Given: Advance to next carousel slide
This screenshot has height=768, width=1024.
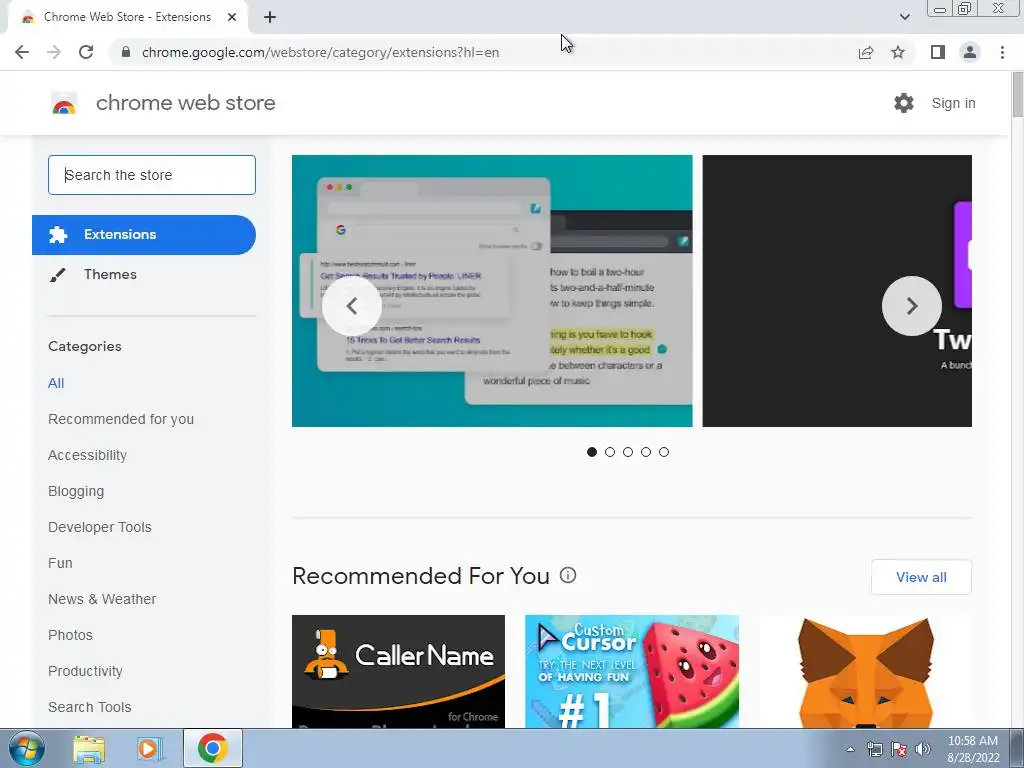Looking at the screenshot, I should tap(912, 306).
